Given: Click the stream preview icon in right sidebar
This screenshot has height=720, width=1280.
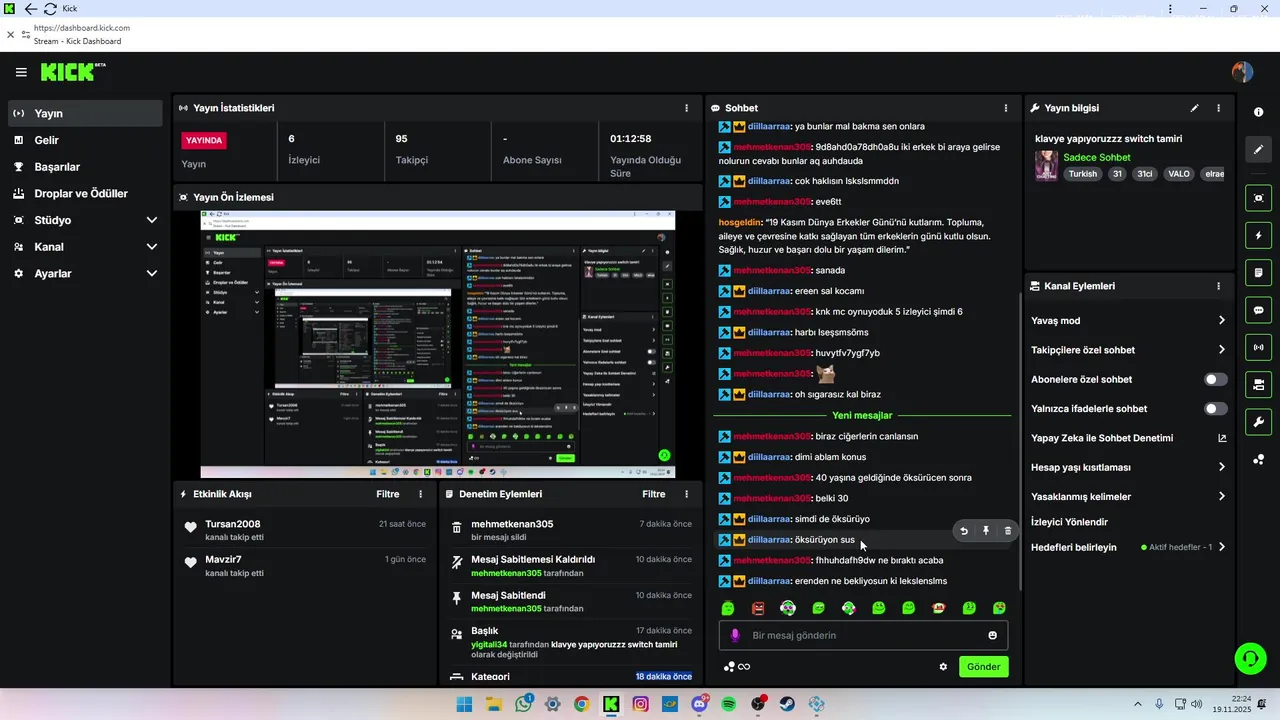Looking at the screenshot, I should (x=1258, y=198).
